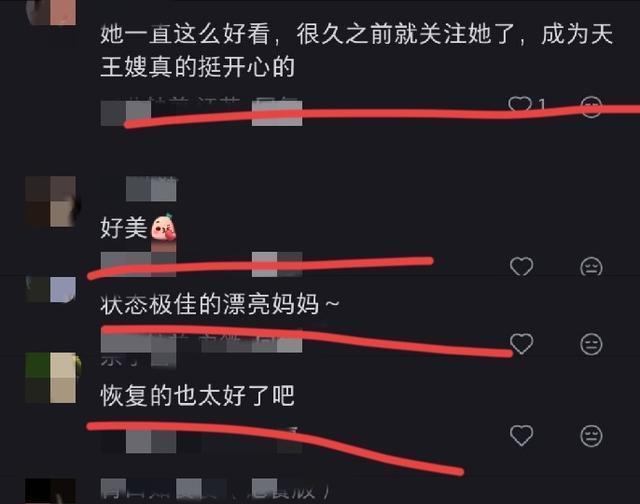The width and height of the screenshot is (640, 504).
Task: Tap the comment "状态极佳的漂亮妈妈～"
Action: 220,304
